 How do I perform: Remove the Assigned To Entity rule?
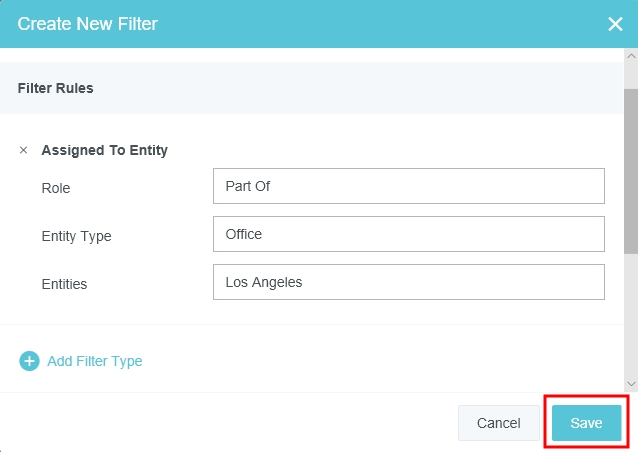coord(24,151)
